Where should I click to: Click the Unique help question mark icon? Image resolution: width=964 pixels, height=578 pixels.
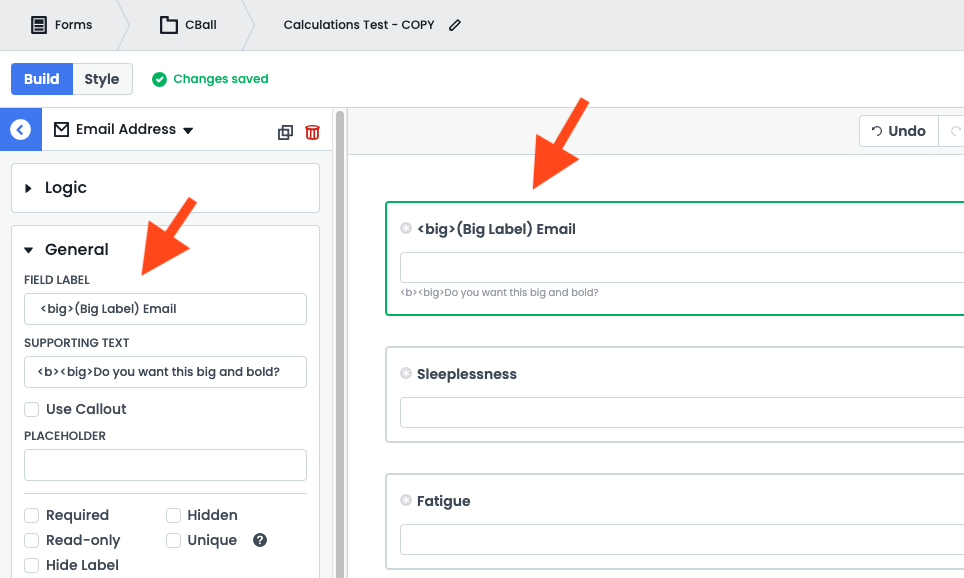click(260, 540)
